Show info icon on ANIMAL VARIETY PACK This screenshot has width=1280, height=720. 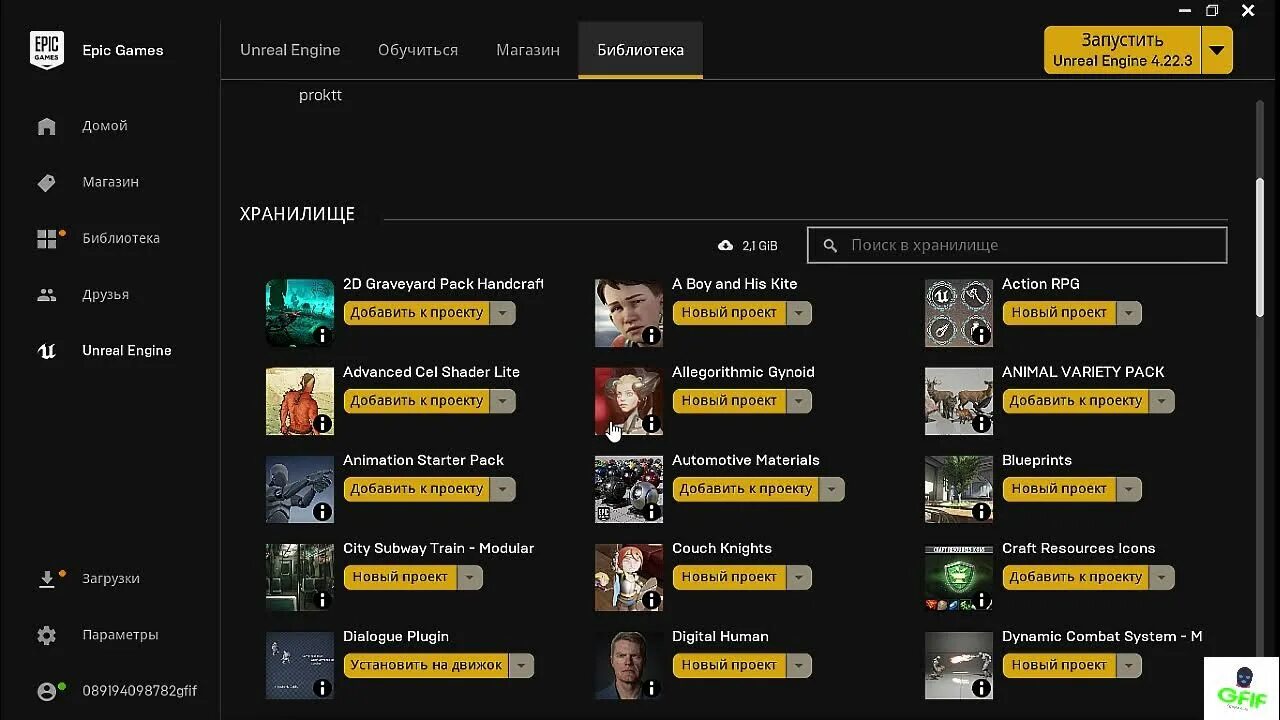click(x=981, y=424)
